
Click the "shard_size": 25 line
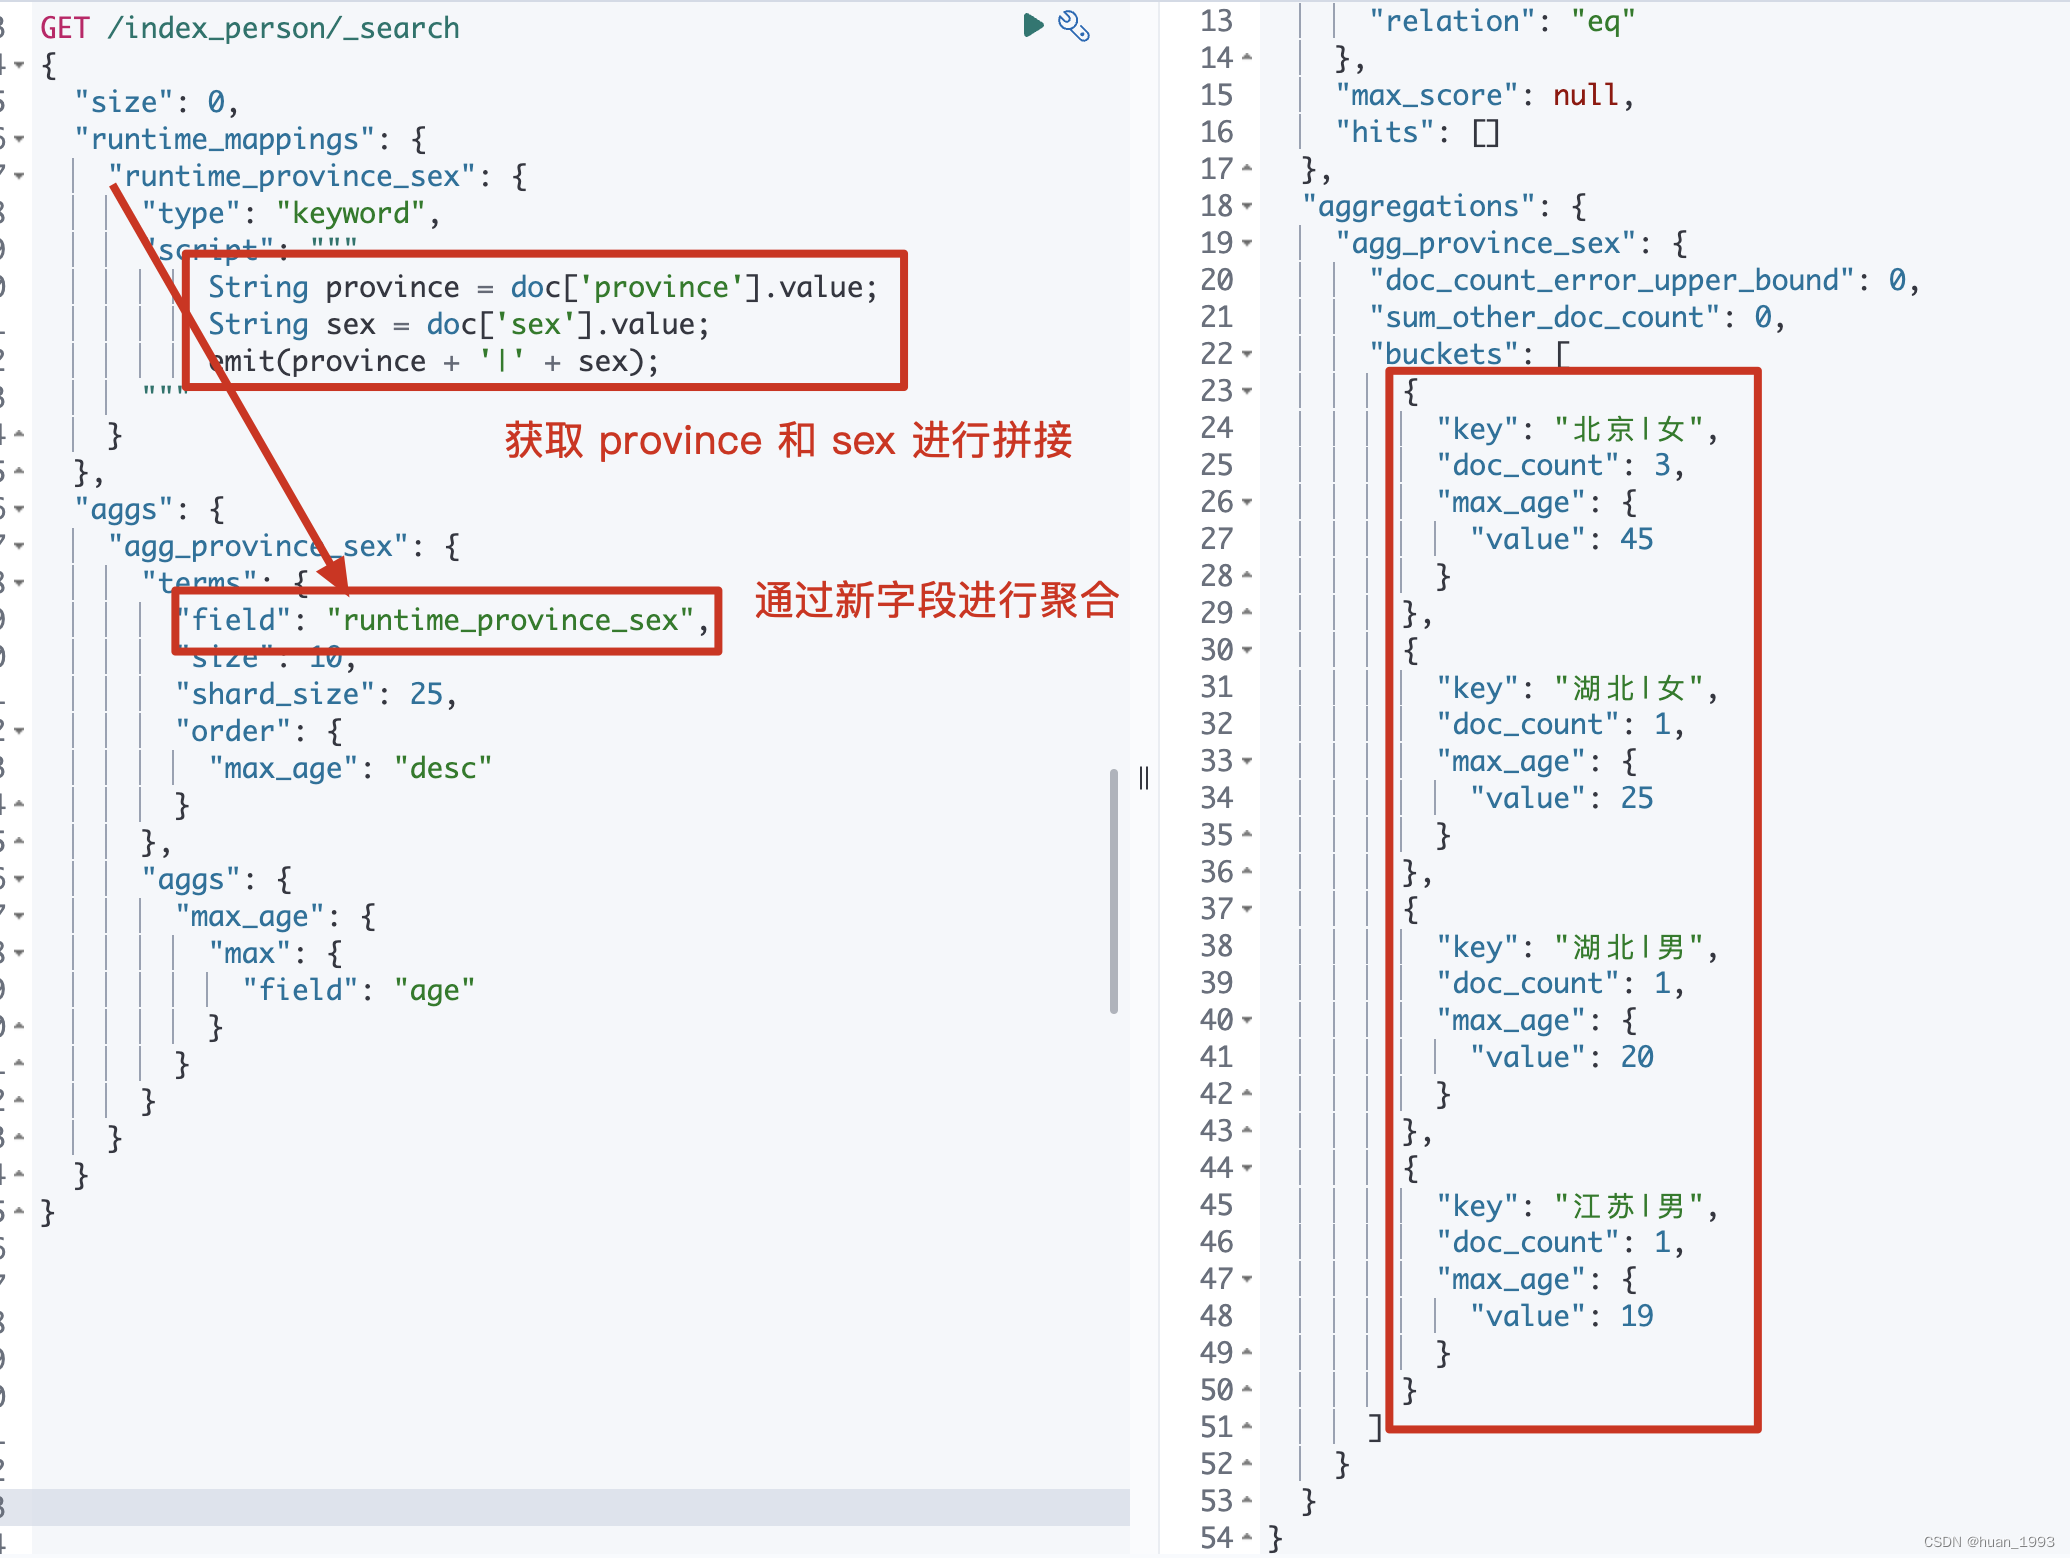pos(317,694)
